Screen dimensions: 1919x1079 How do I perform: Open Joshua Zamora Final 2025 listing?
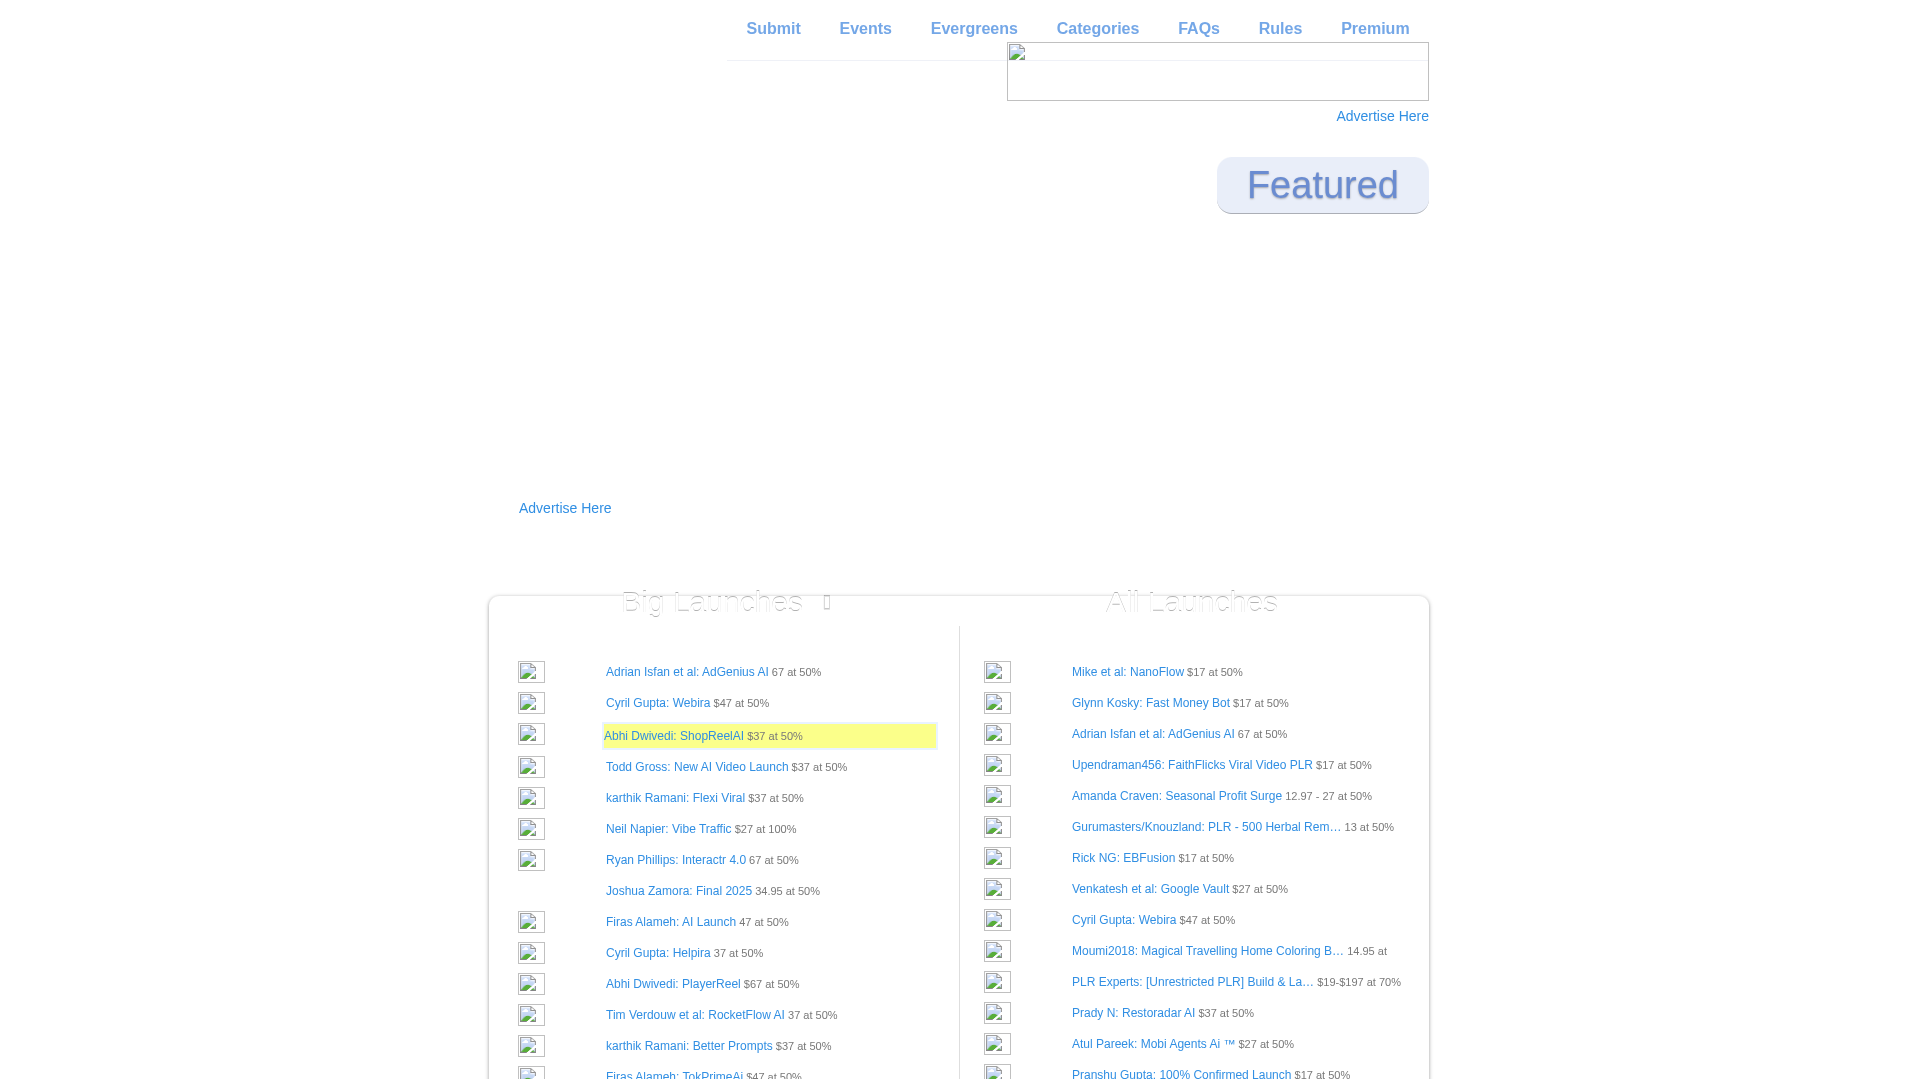click(x=678, y=891)
